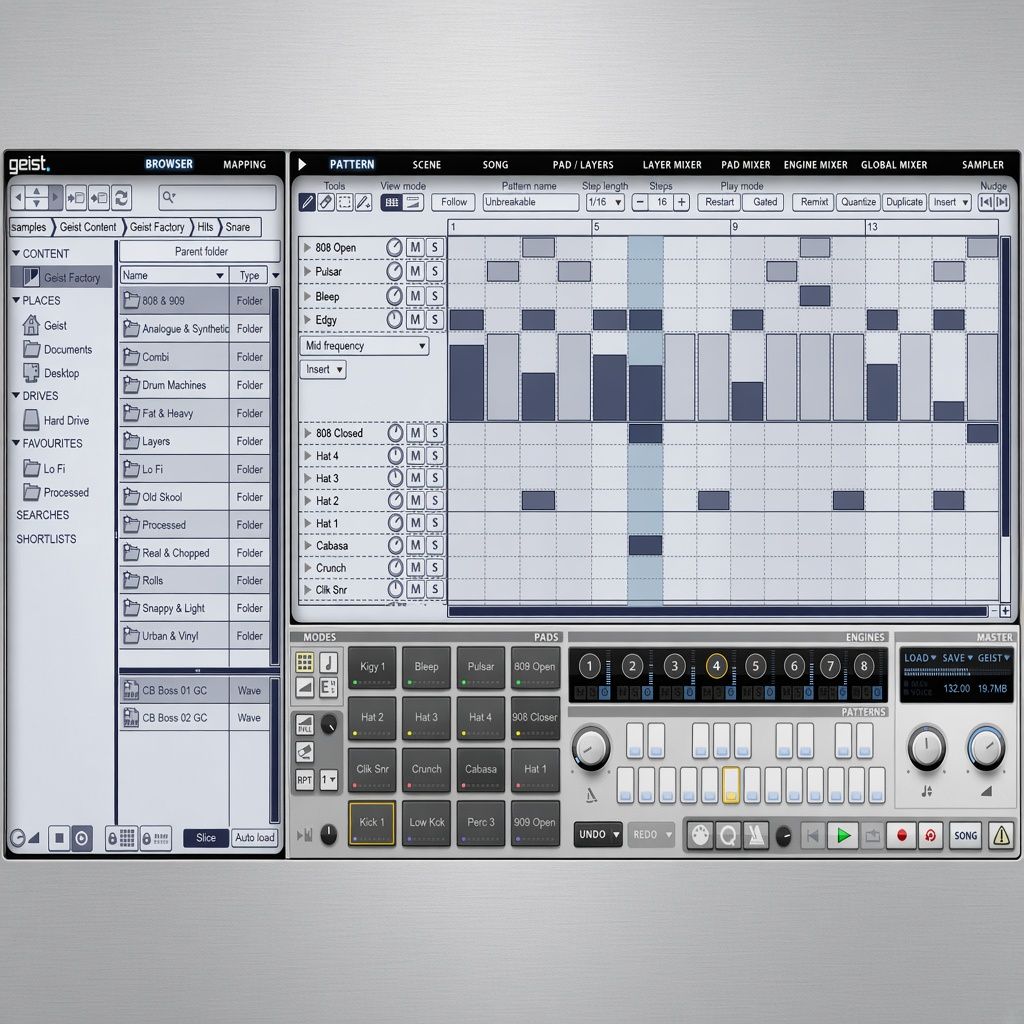Start playback with the green play button
Viewport: 1024px width, 1024px height.
tap(843, 835)
